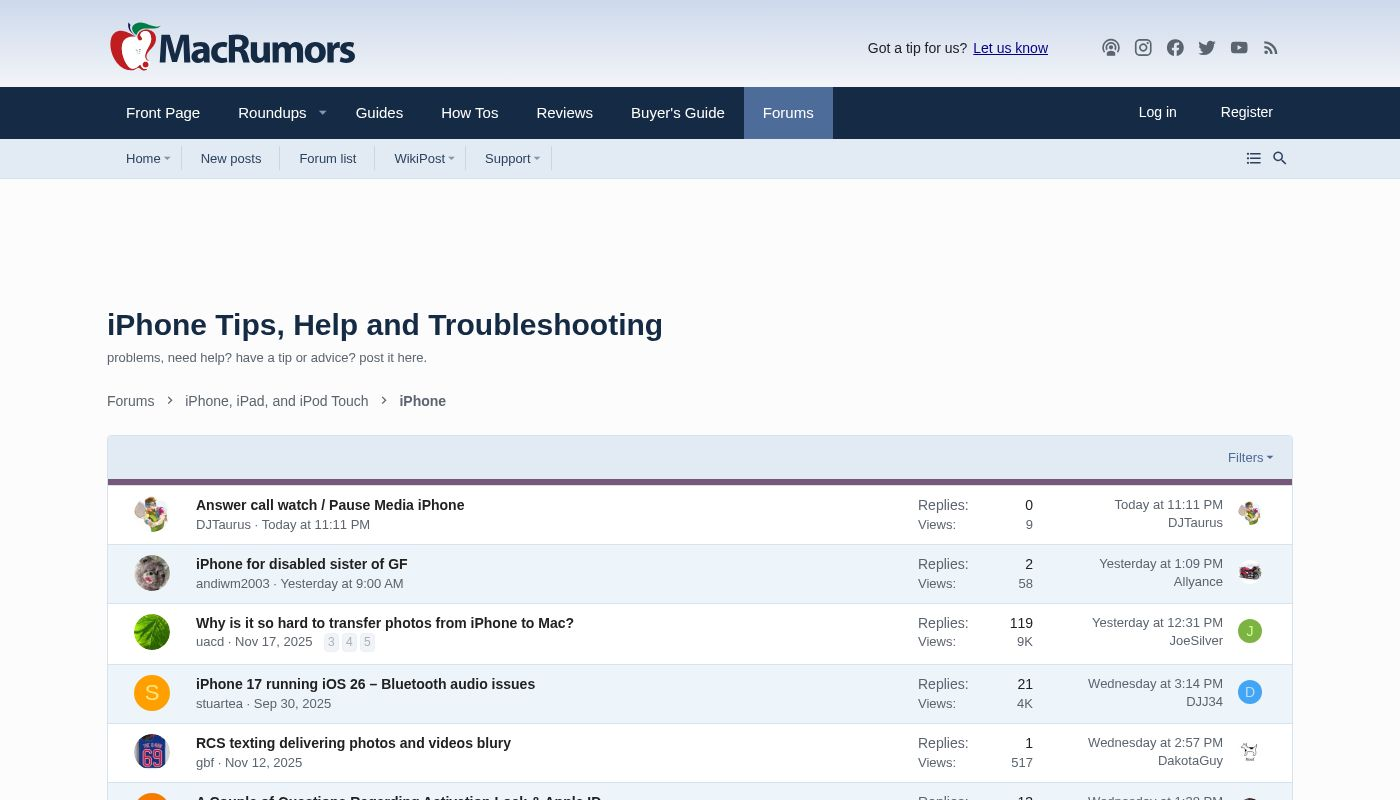Expand the WikiPost dropdown arrow
This screenshot has height=800, width=1400.
(451, 159)
